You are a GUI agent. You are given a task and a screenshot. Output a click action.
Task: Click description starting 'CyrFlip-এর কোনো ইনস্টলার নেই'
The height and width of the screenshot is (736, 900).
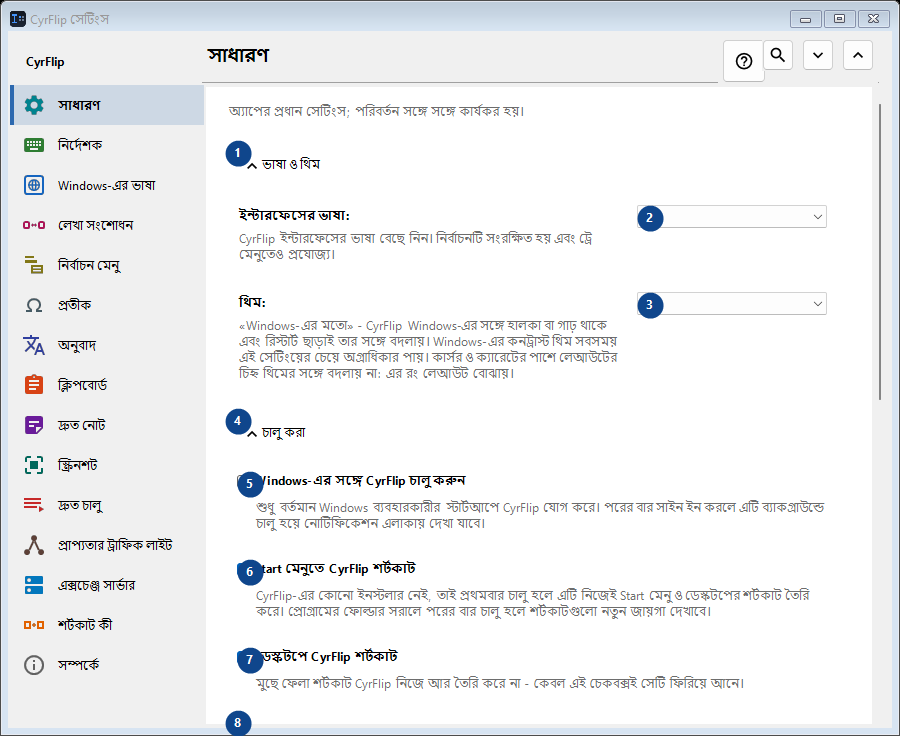point(533,603)
